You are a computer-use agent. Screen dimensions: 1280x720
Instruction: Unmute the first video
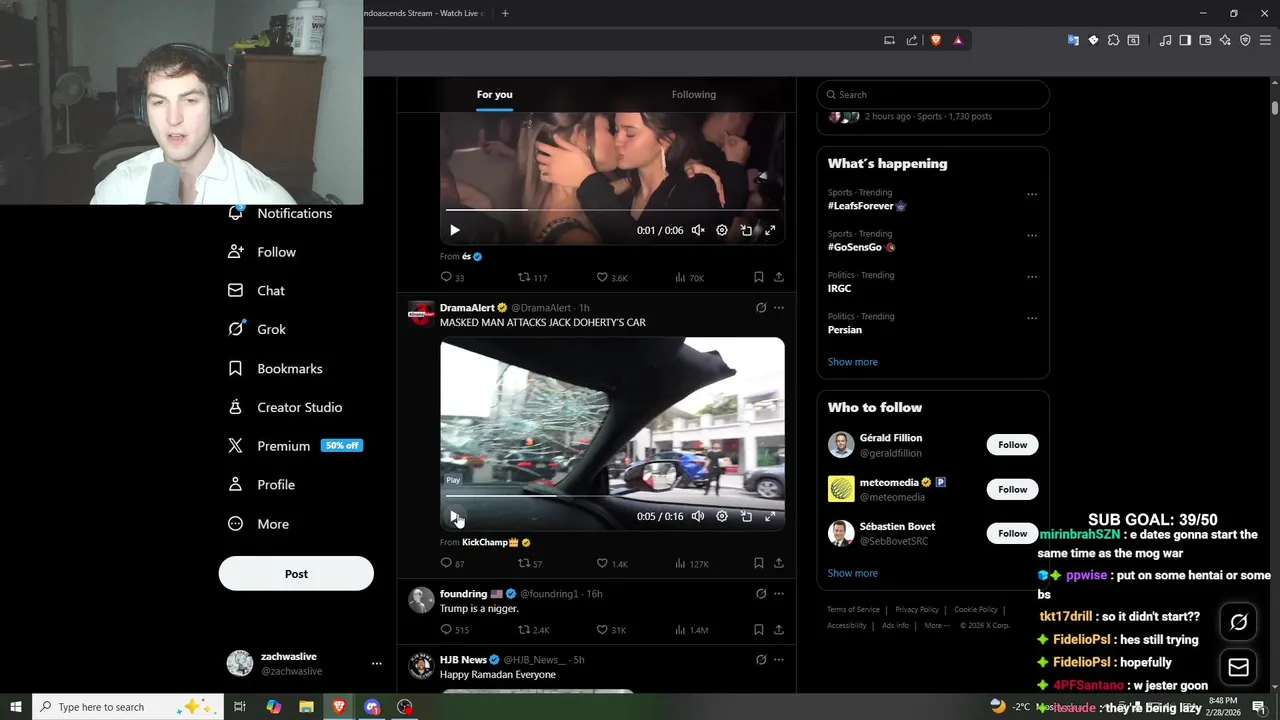pos(698,230)
